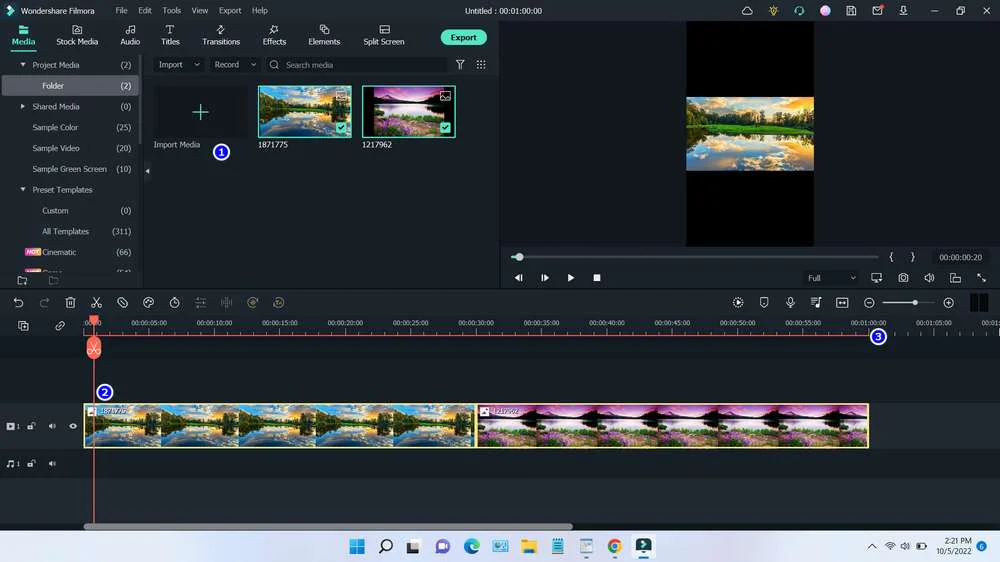This screenshot has width=1000, height=562.
Task: Lock video track 1
Action: 31,426
